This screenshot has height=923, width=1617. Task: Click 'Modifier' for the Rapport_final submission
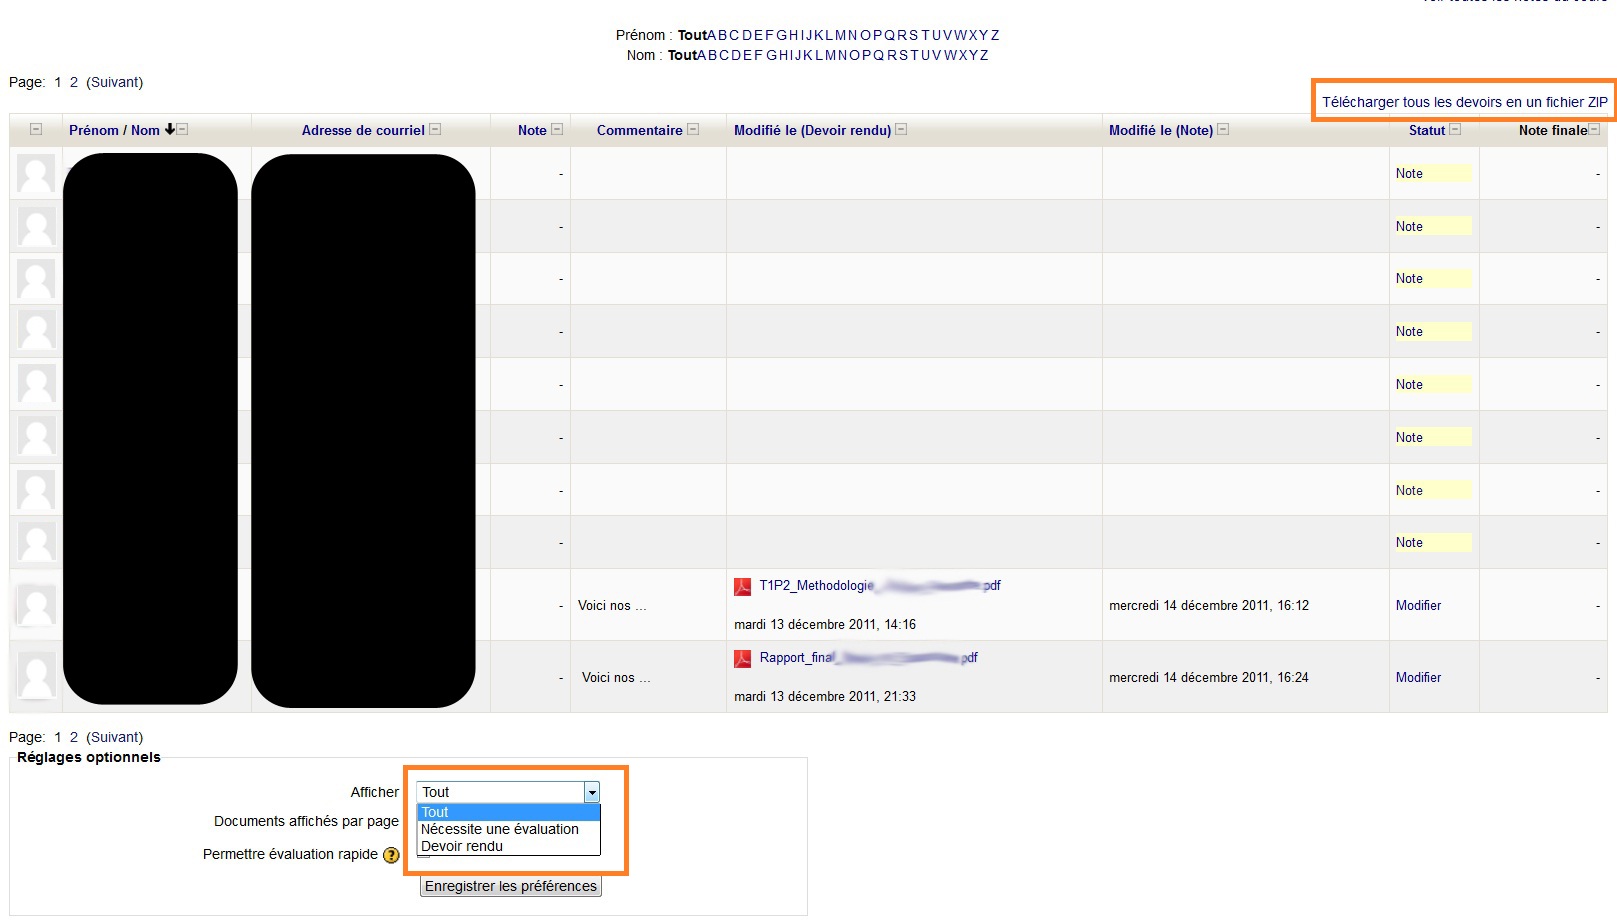1418,677
